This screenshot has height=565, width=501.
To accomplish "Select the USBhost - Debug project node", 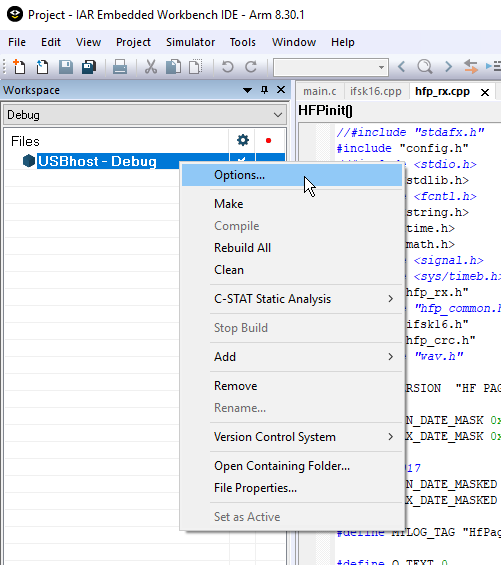I will point(97,161).
